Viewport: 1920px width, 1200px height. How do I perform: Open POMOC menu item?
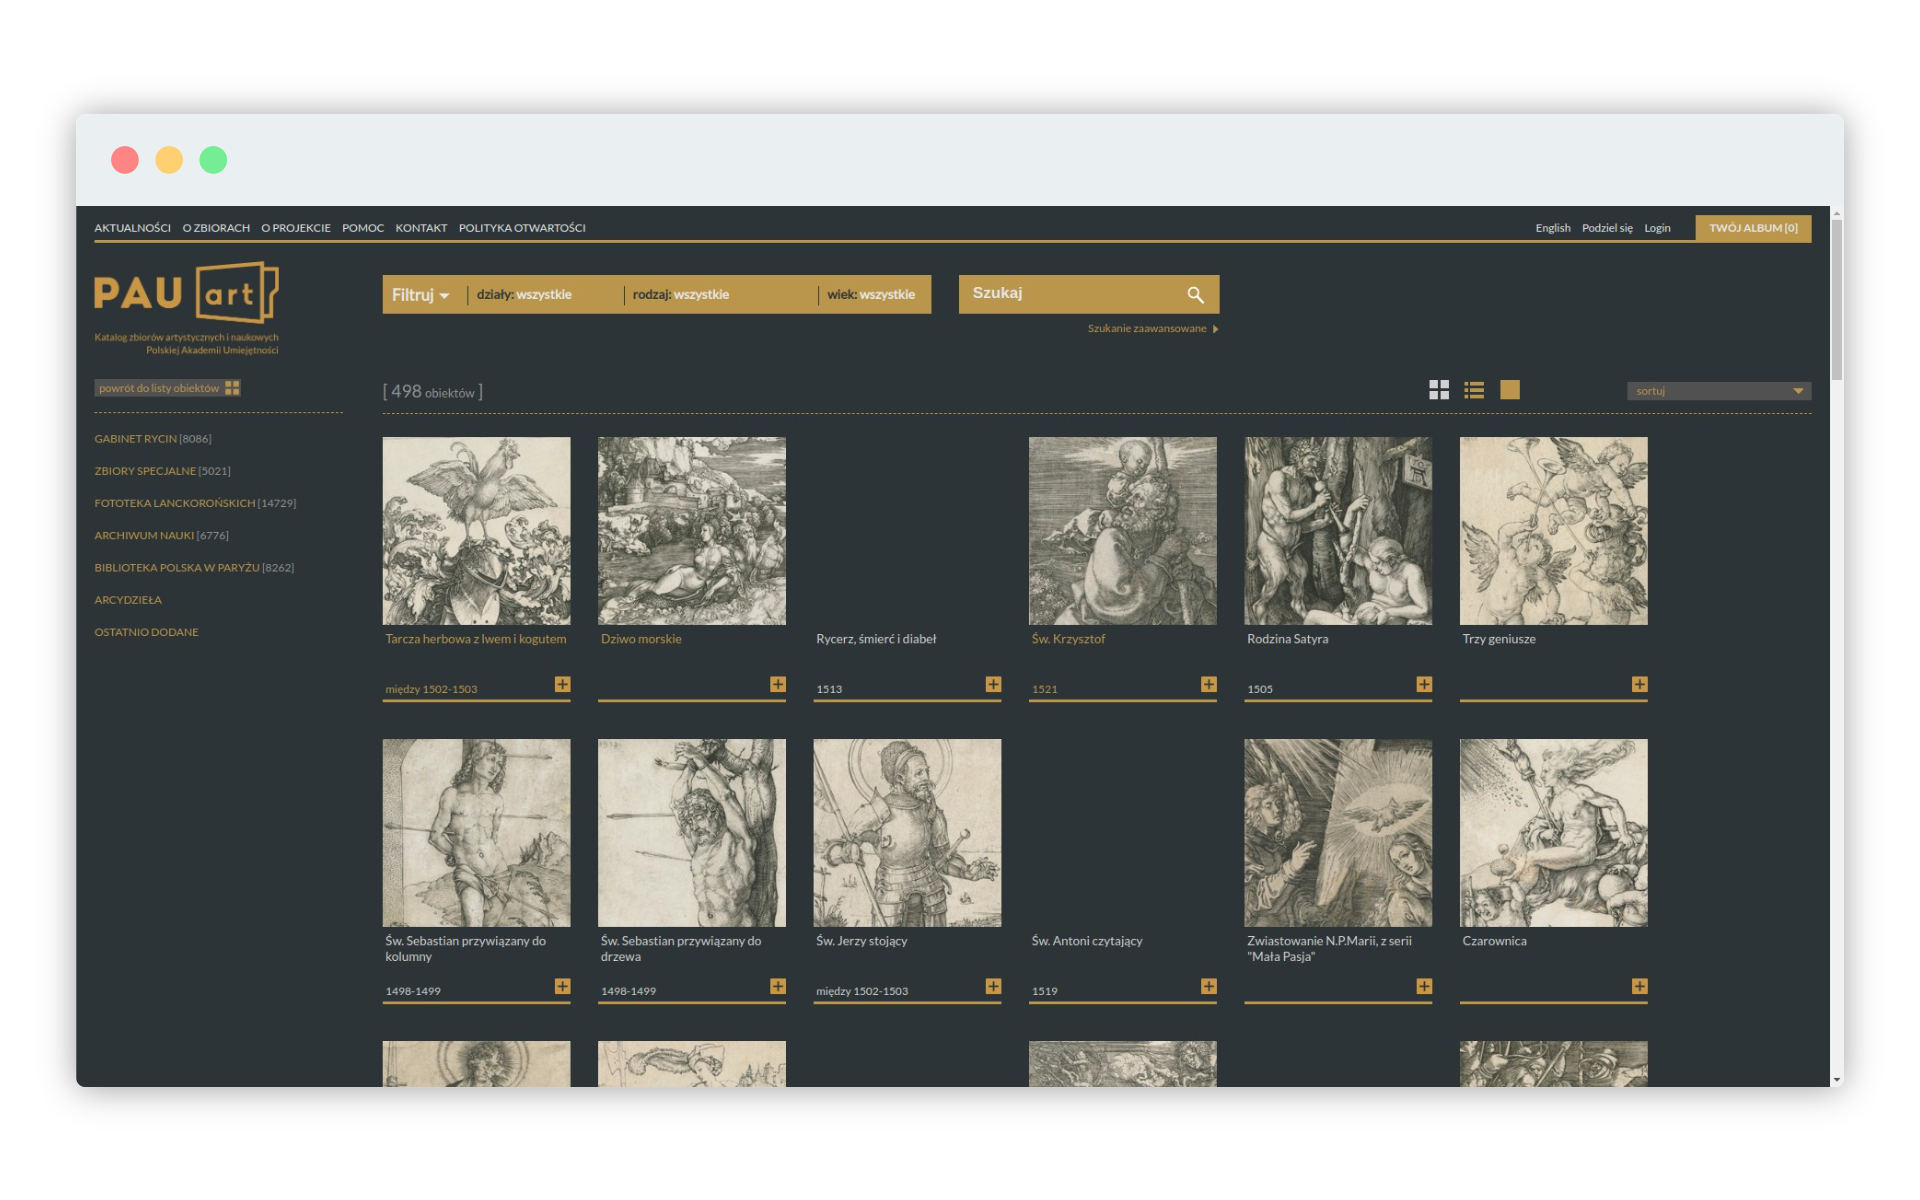pyautogui.click(x=363, y=228)
